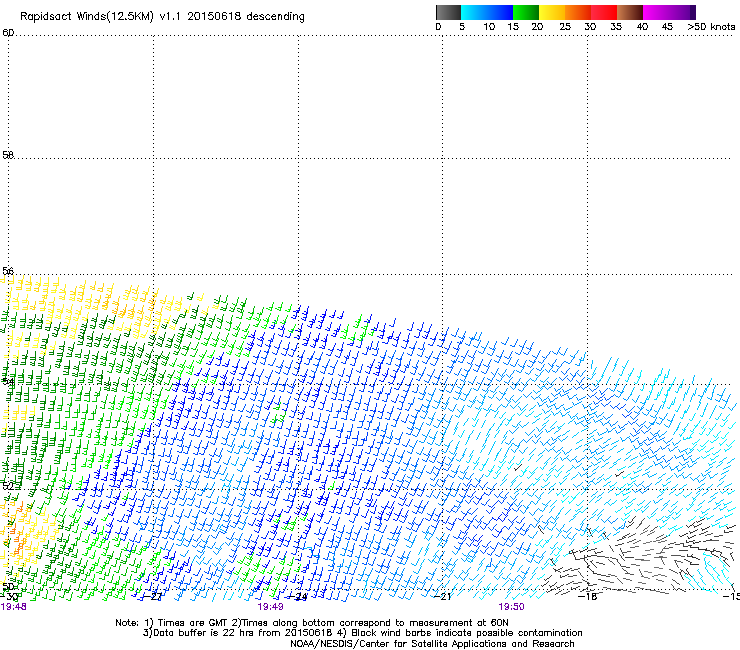Click the latitude label '58'
The width and height of the screenshot is (740, 650).
click(x=8, y=155)
